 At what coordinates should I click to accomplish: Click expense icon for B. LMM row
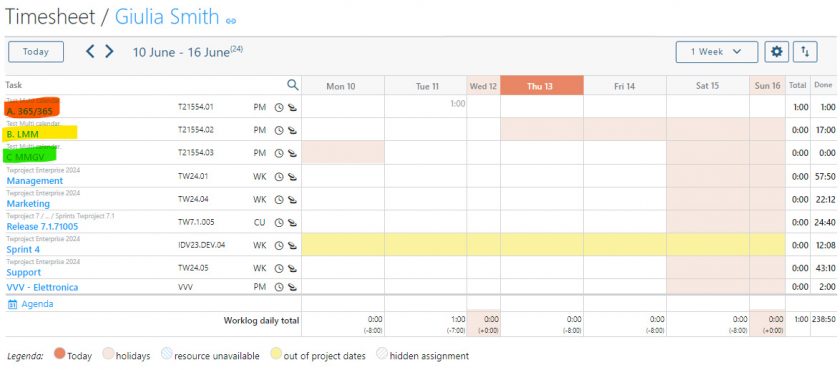pos(292,130)
